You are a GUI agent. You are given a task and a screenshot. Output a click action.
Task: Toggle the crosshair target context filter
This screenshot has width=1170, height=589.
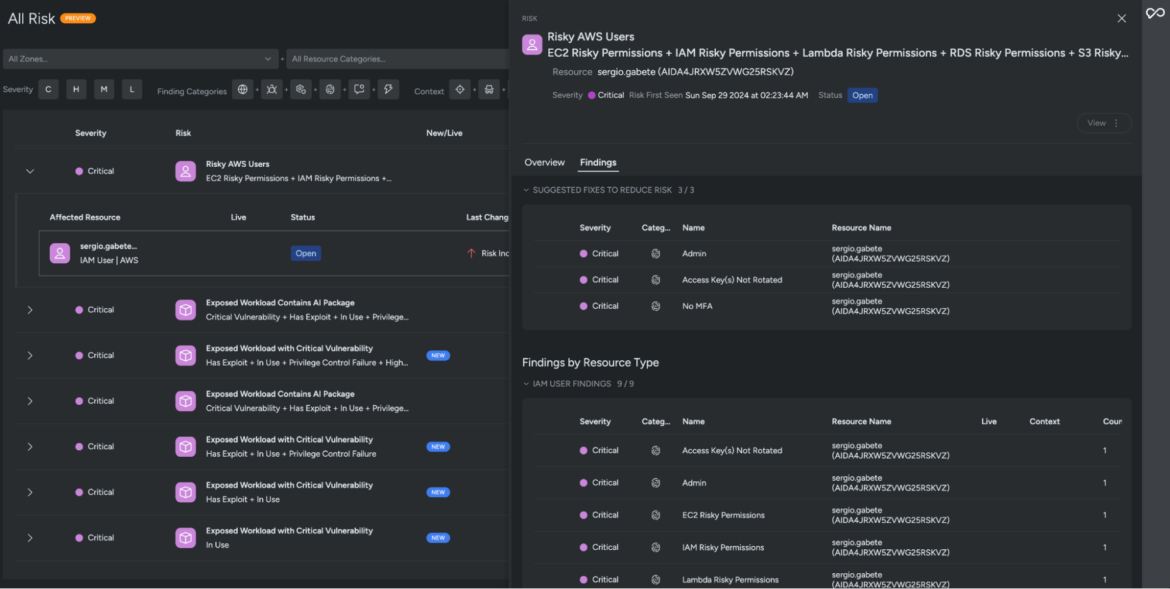460,90
